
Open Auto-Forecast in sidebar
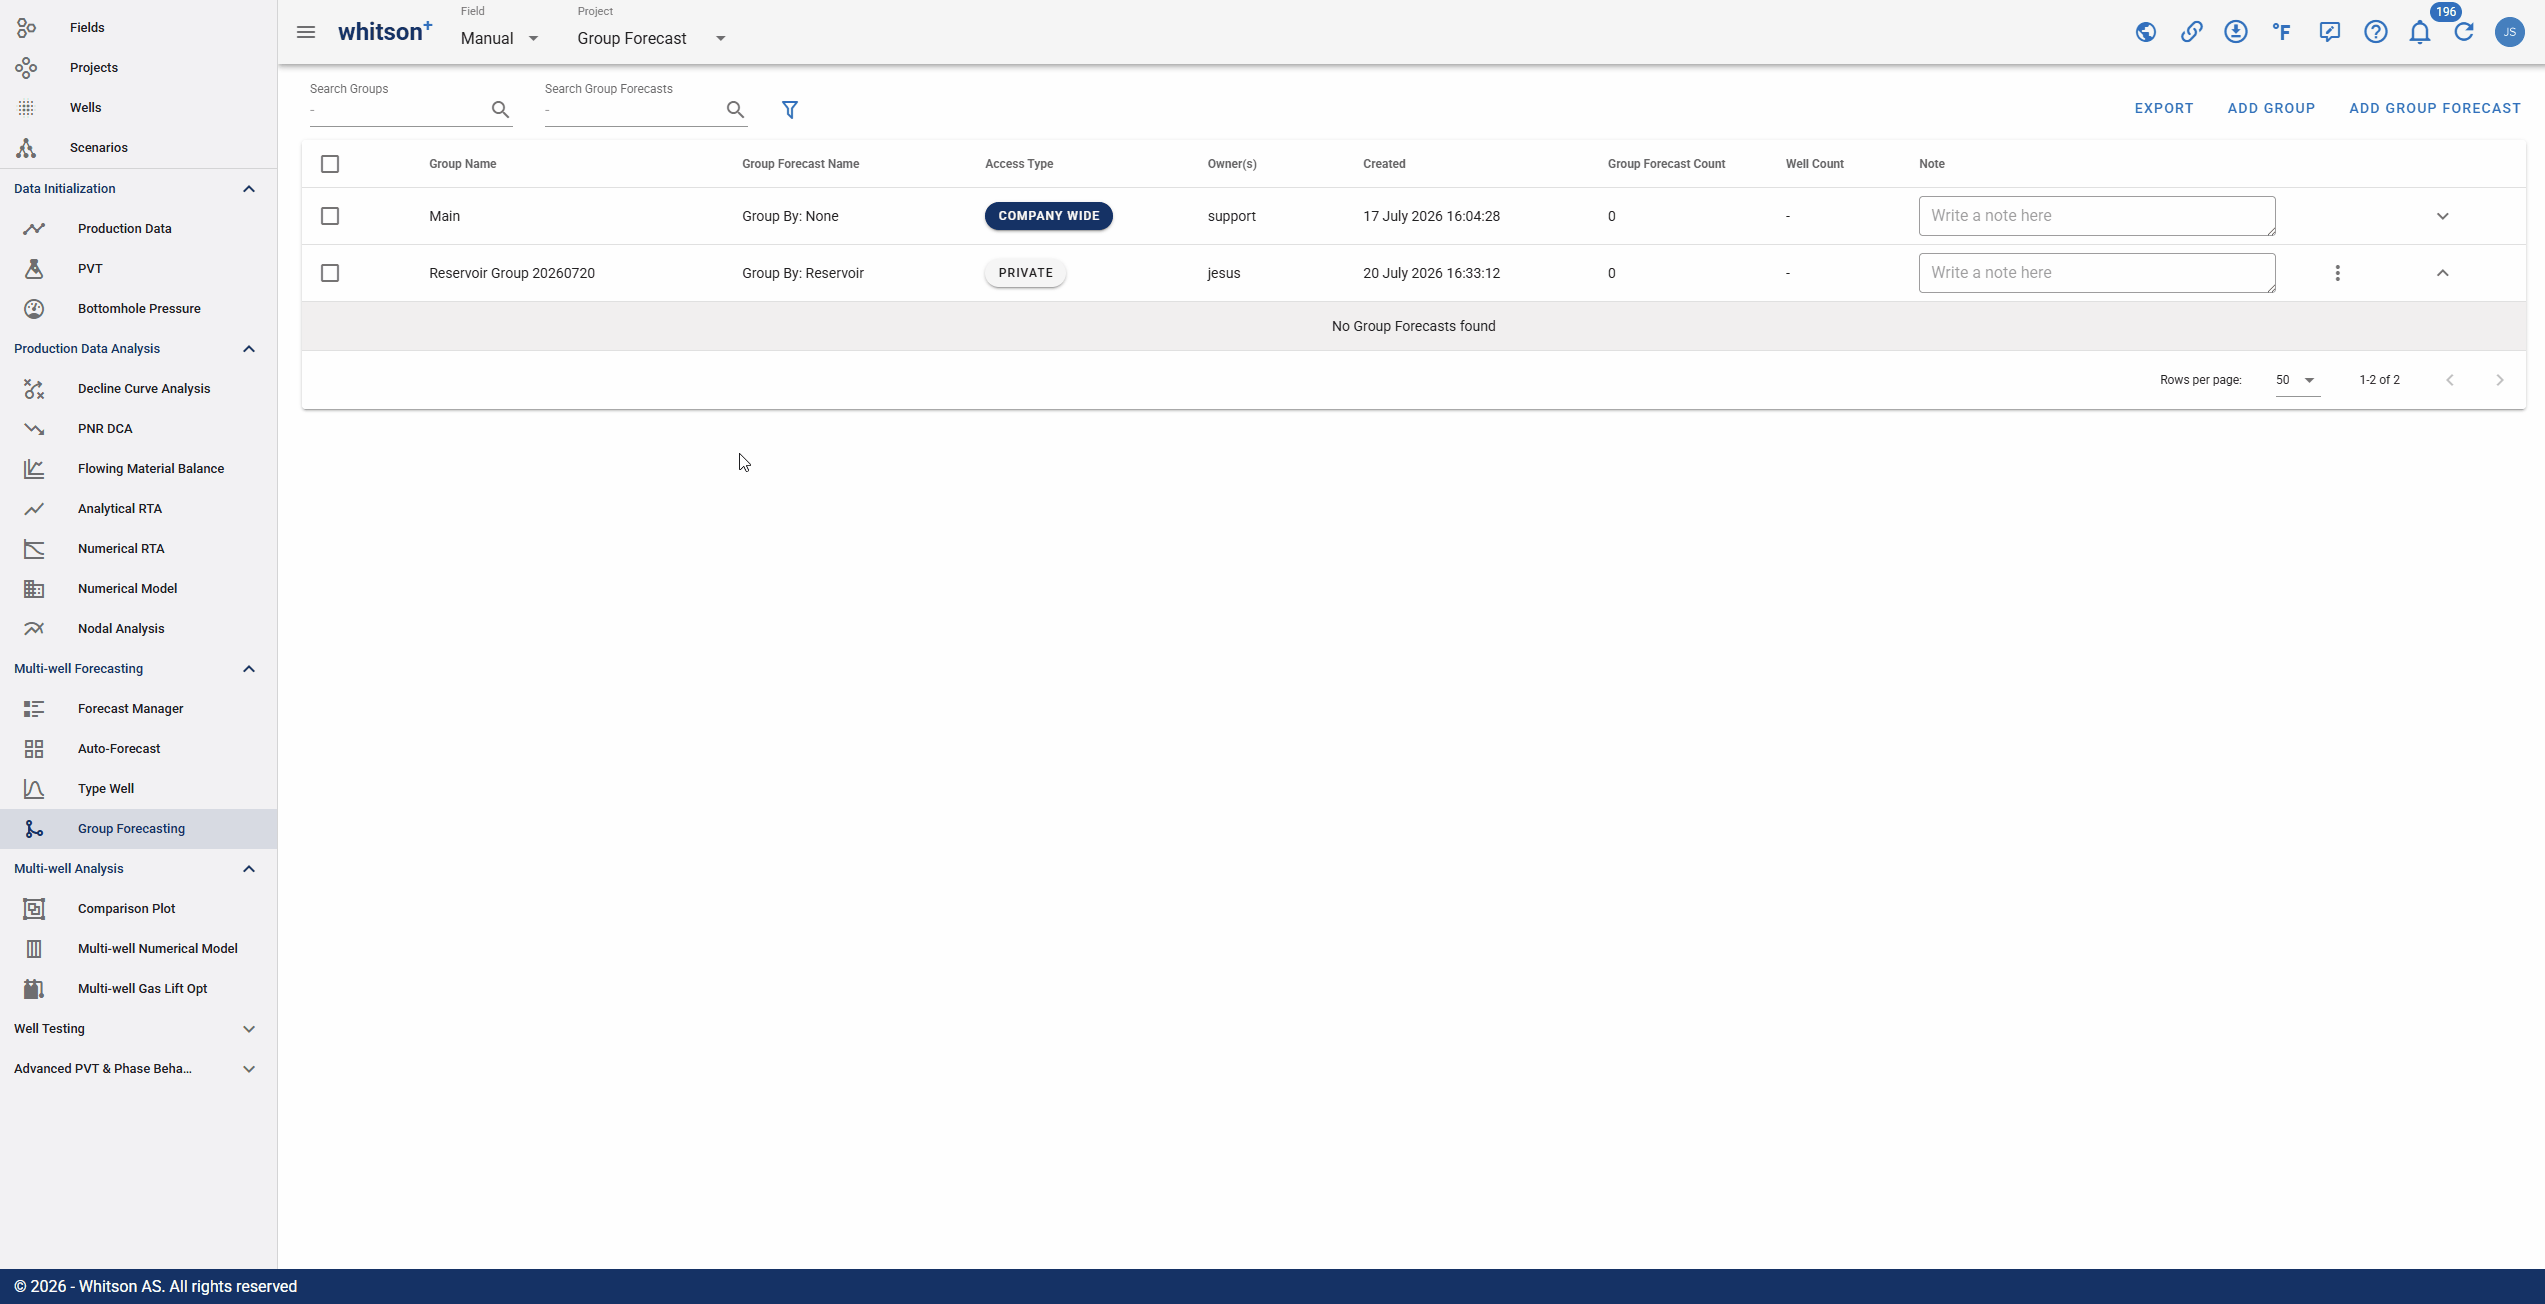tap(138, 749)
